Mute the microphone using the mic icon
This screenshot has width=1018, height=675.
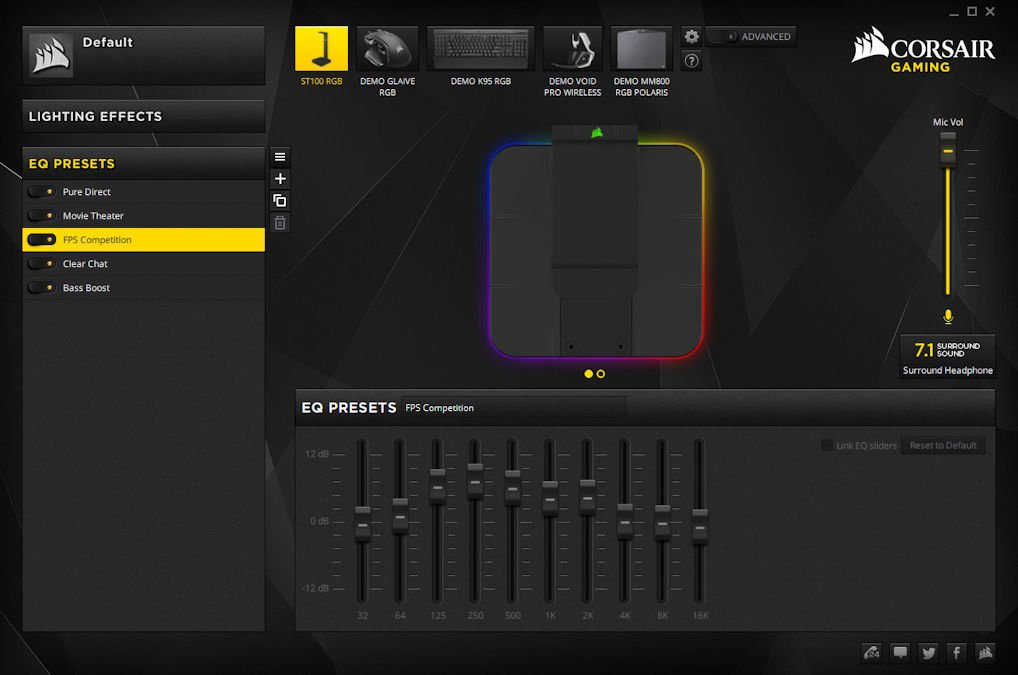(948, 317)
